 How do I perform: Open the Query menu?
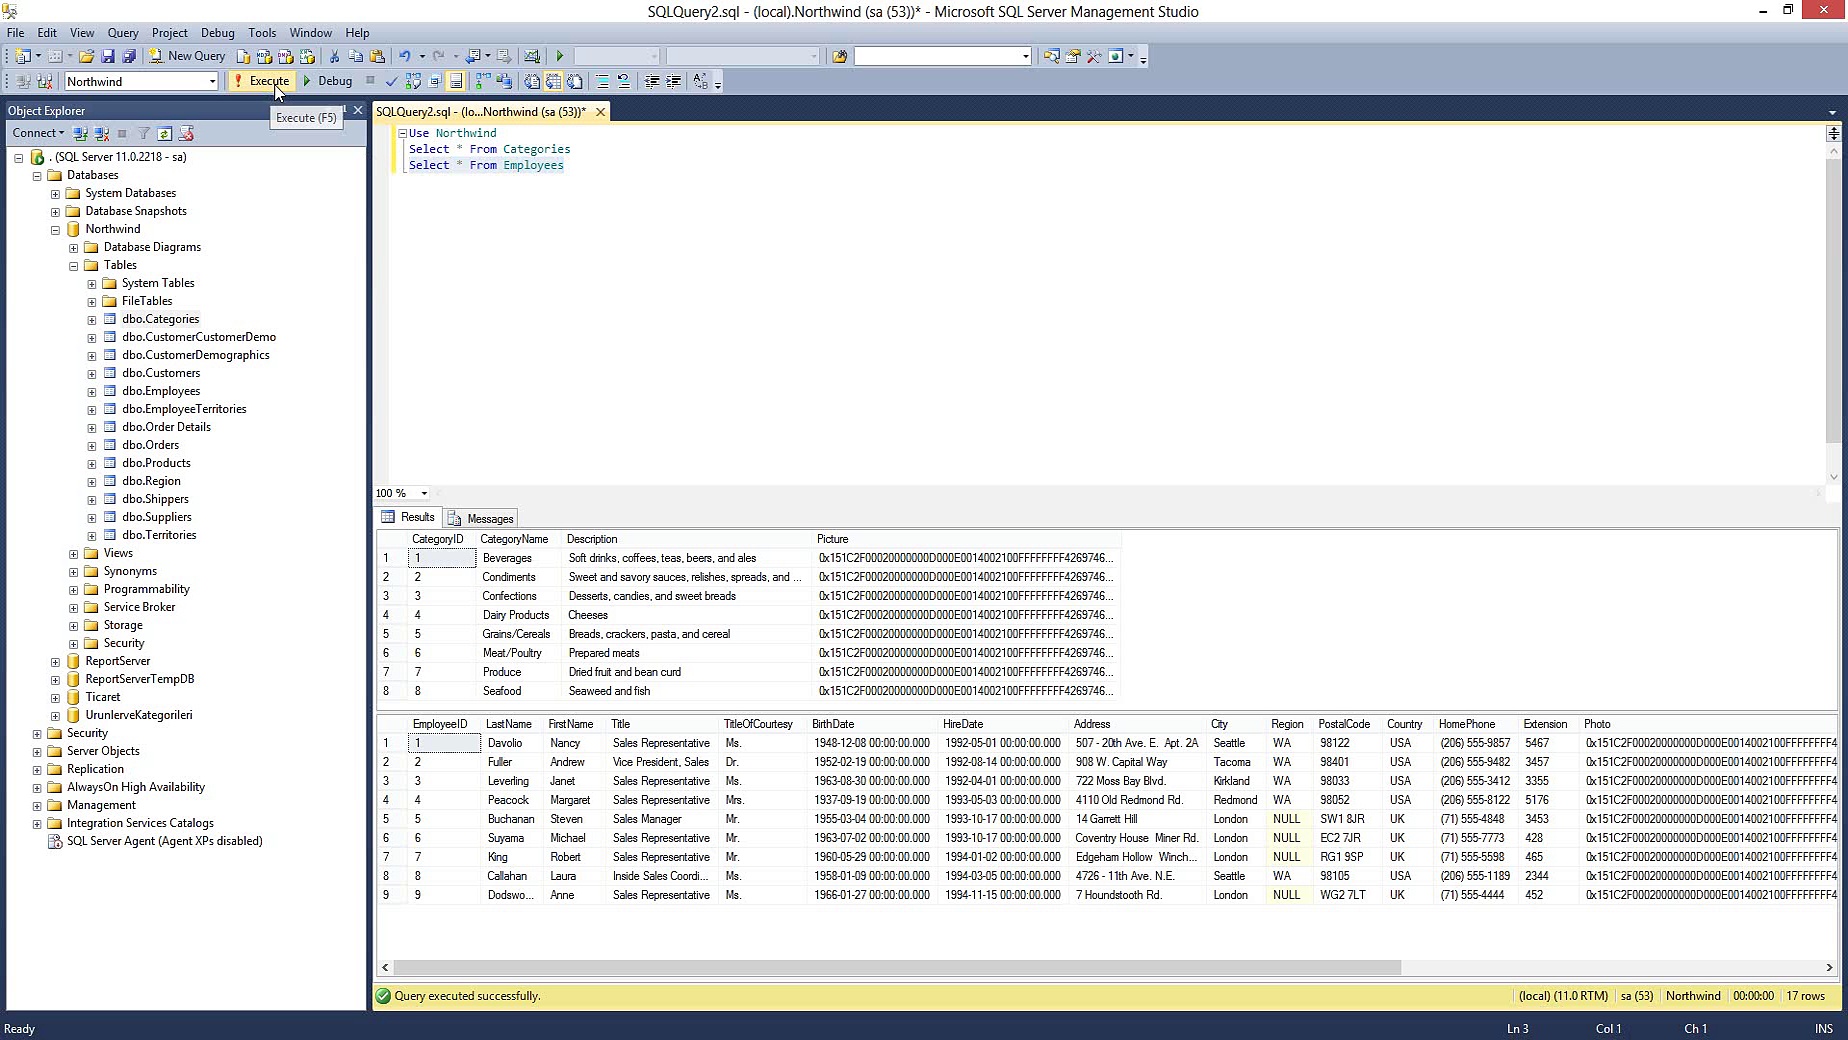click(122, 32)
